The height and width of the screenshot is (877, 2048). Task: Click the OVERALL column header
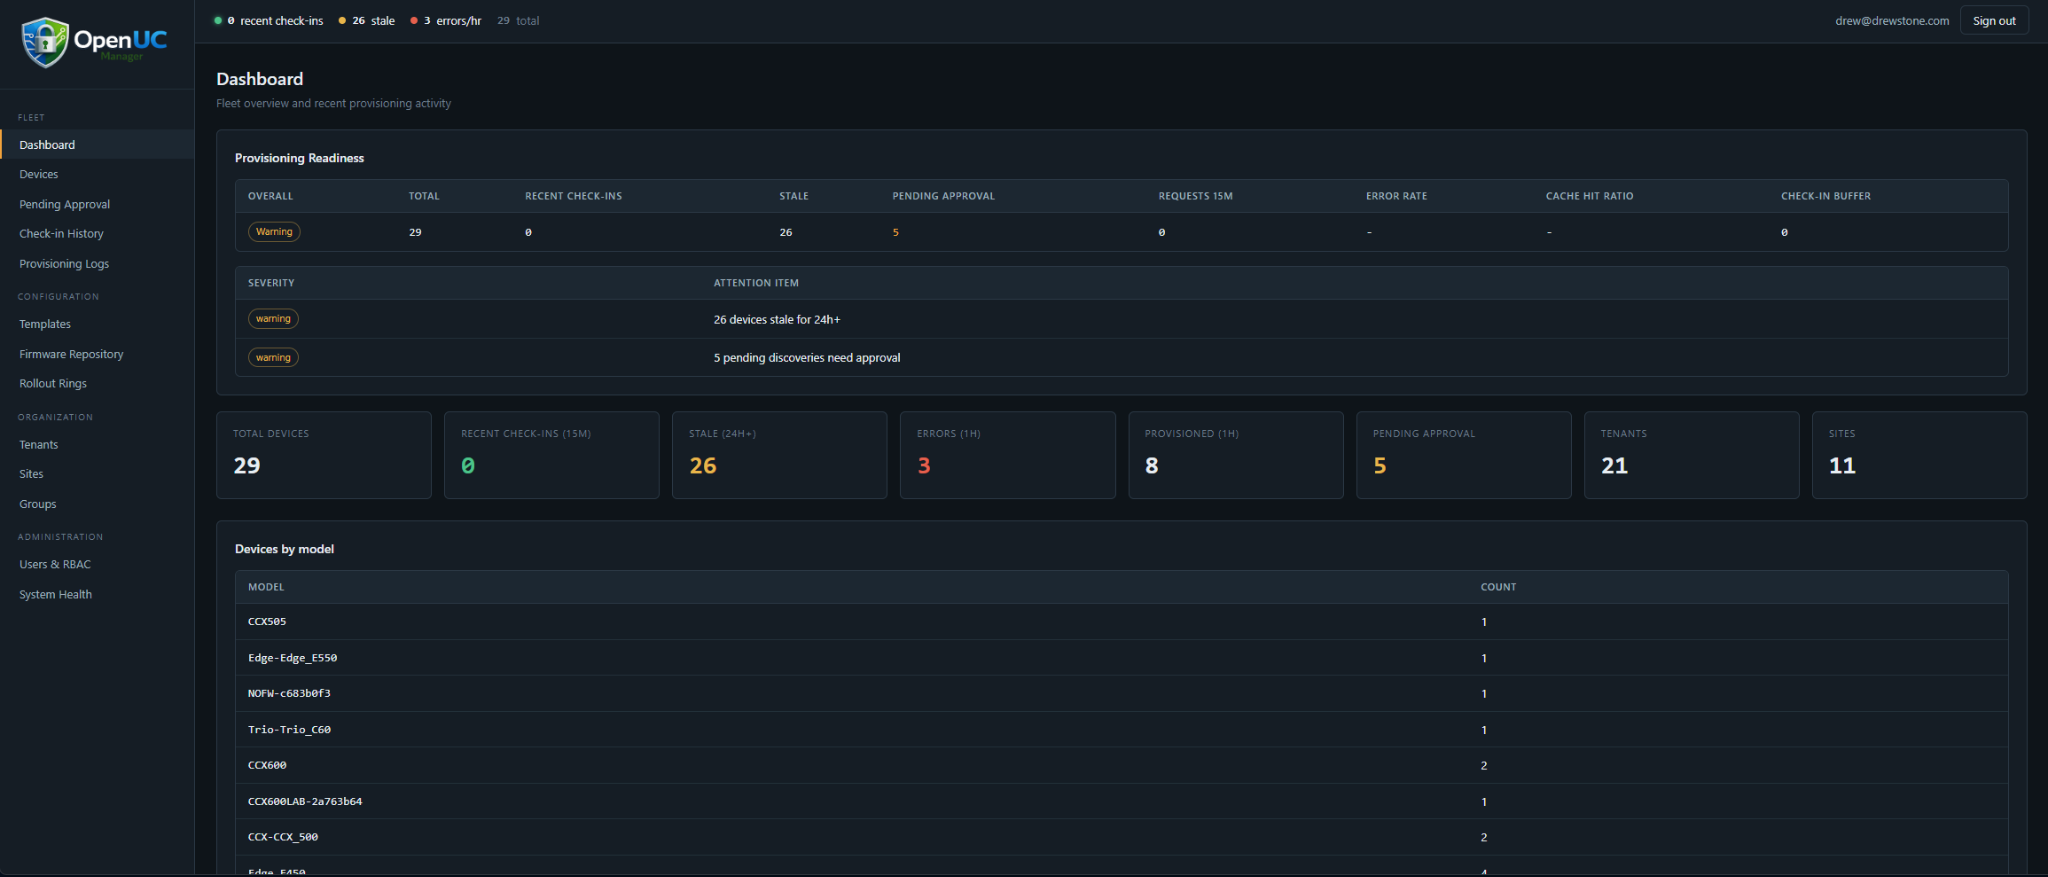(x=271, y=196)
